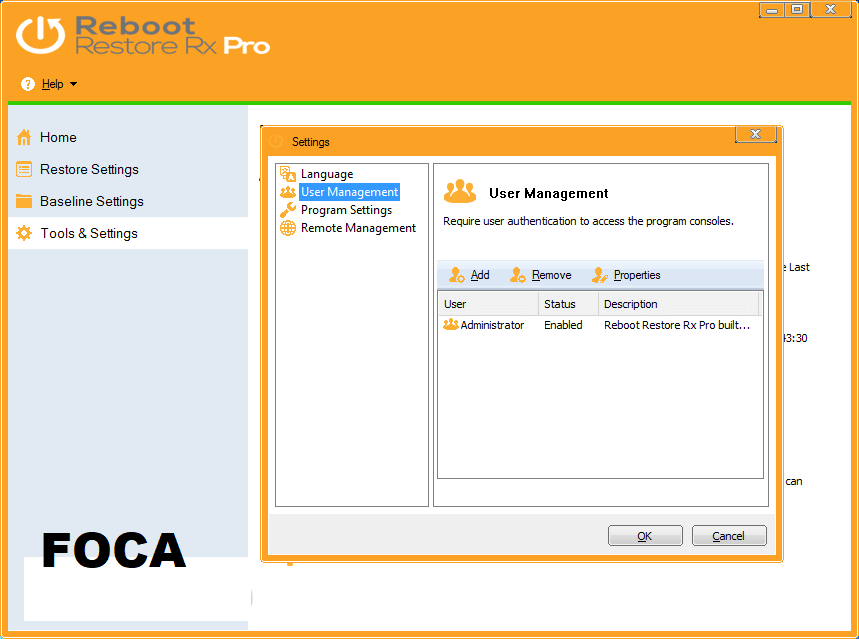The image size is (859, 639).
Task: Click the Help question mark icon
Action: coord(27,84)
